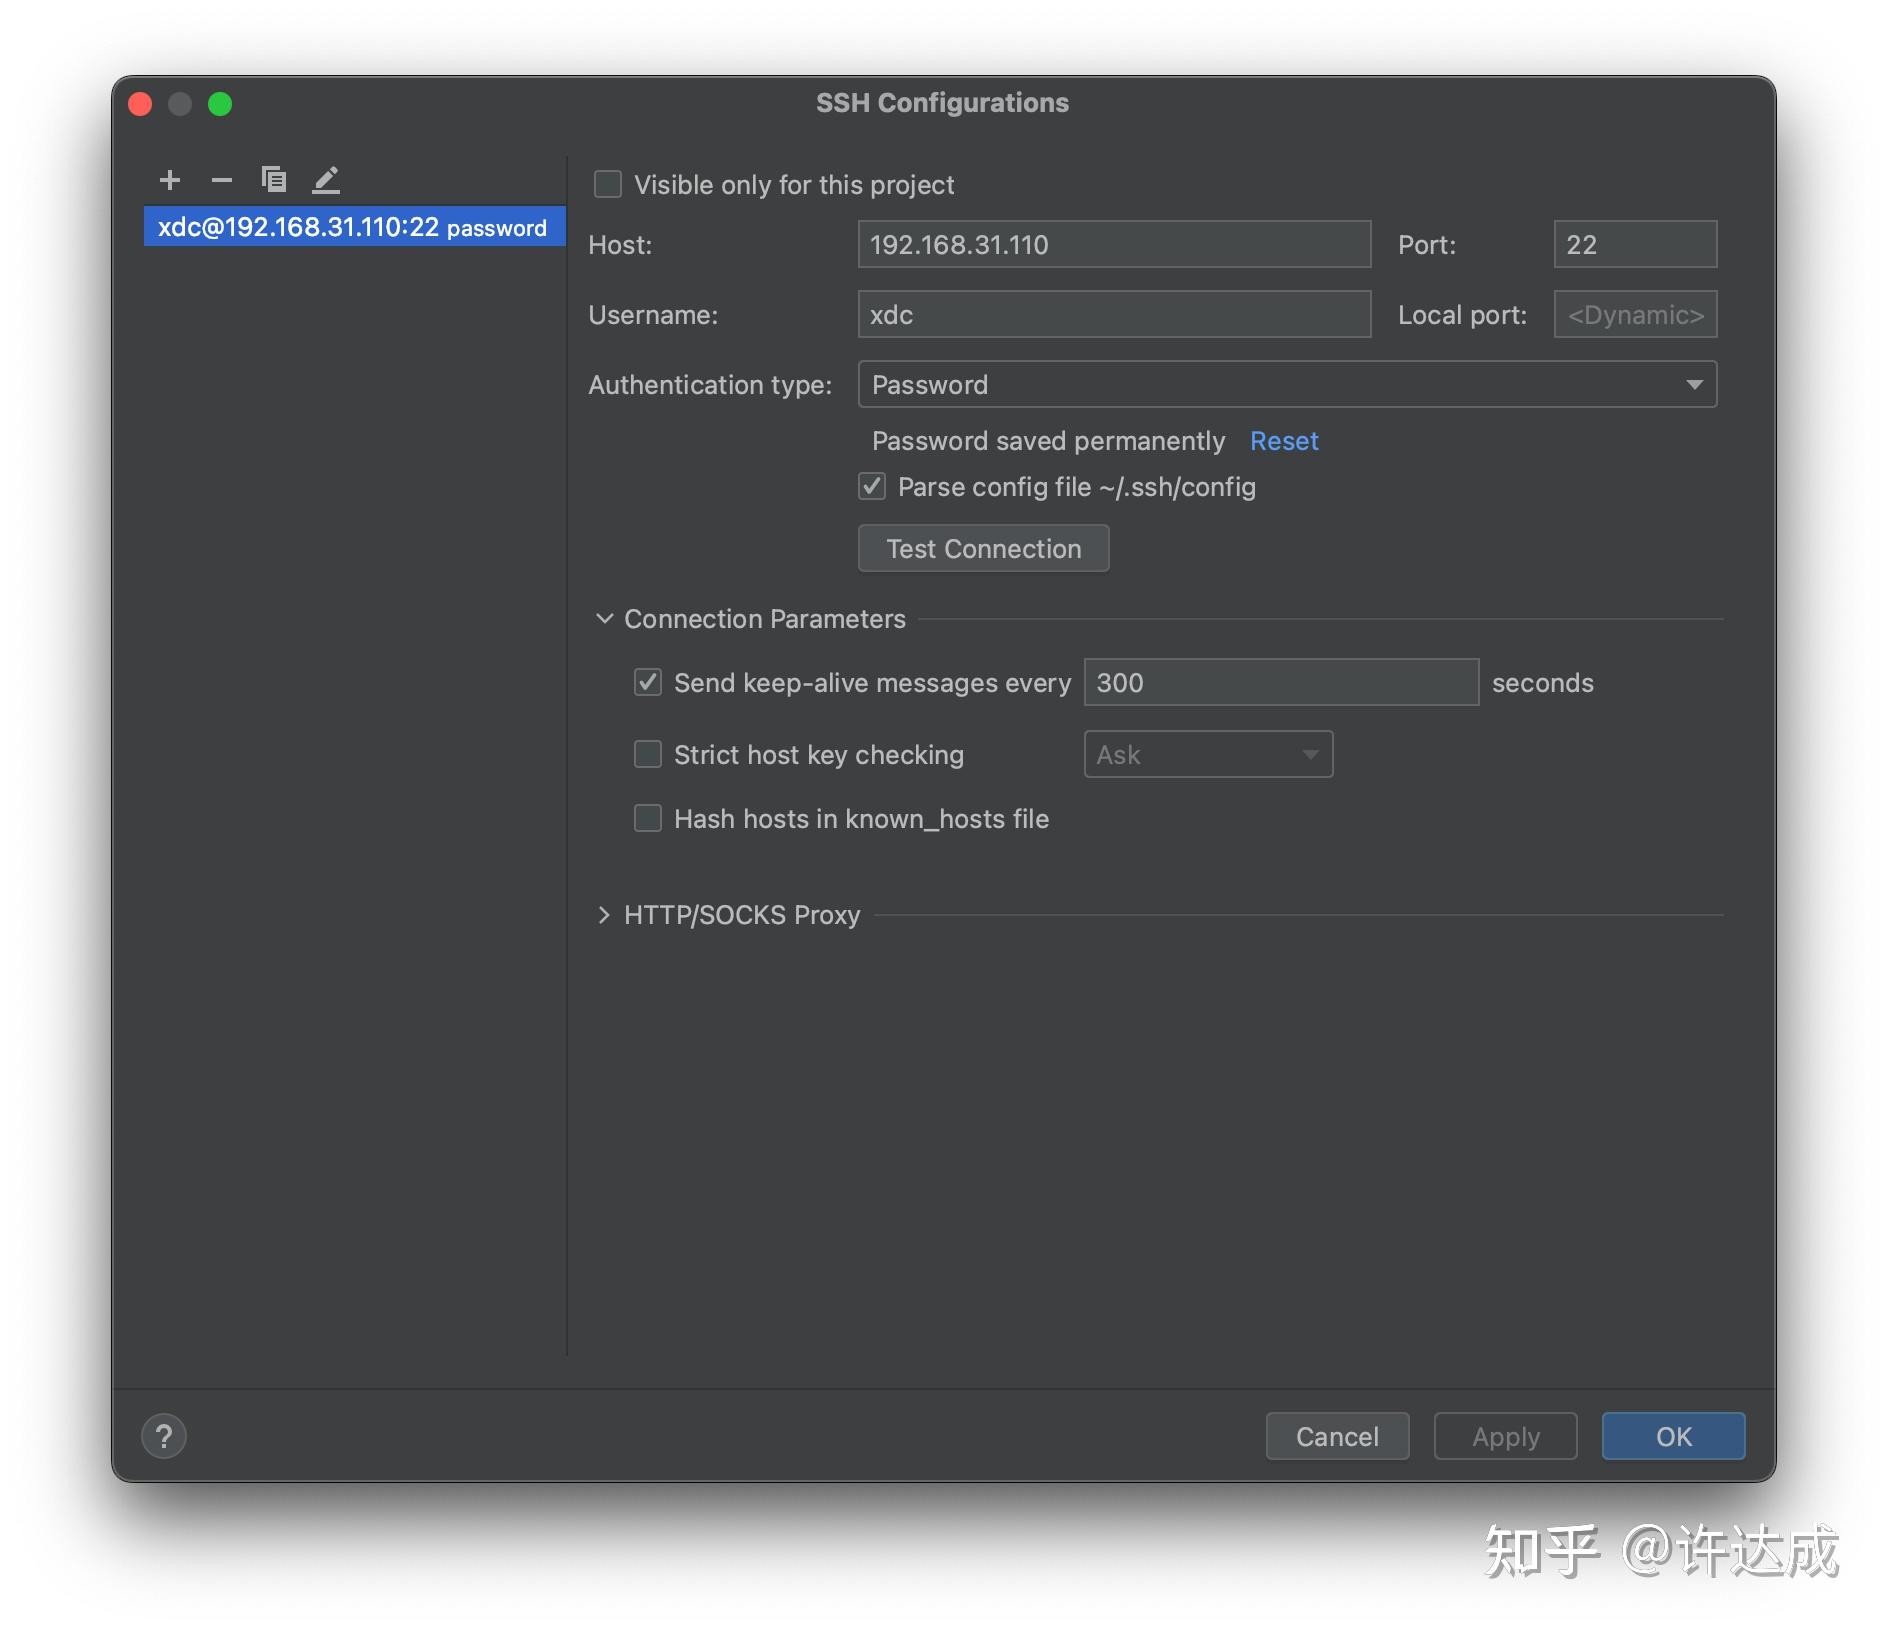Add a new SSH configuration
The height and width of the screenshot is (1630, 1888).
coord(170,180)
